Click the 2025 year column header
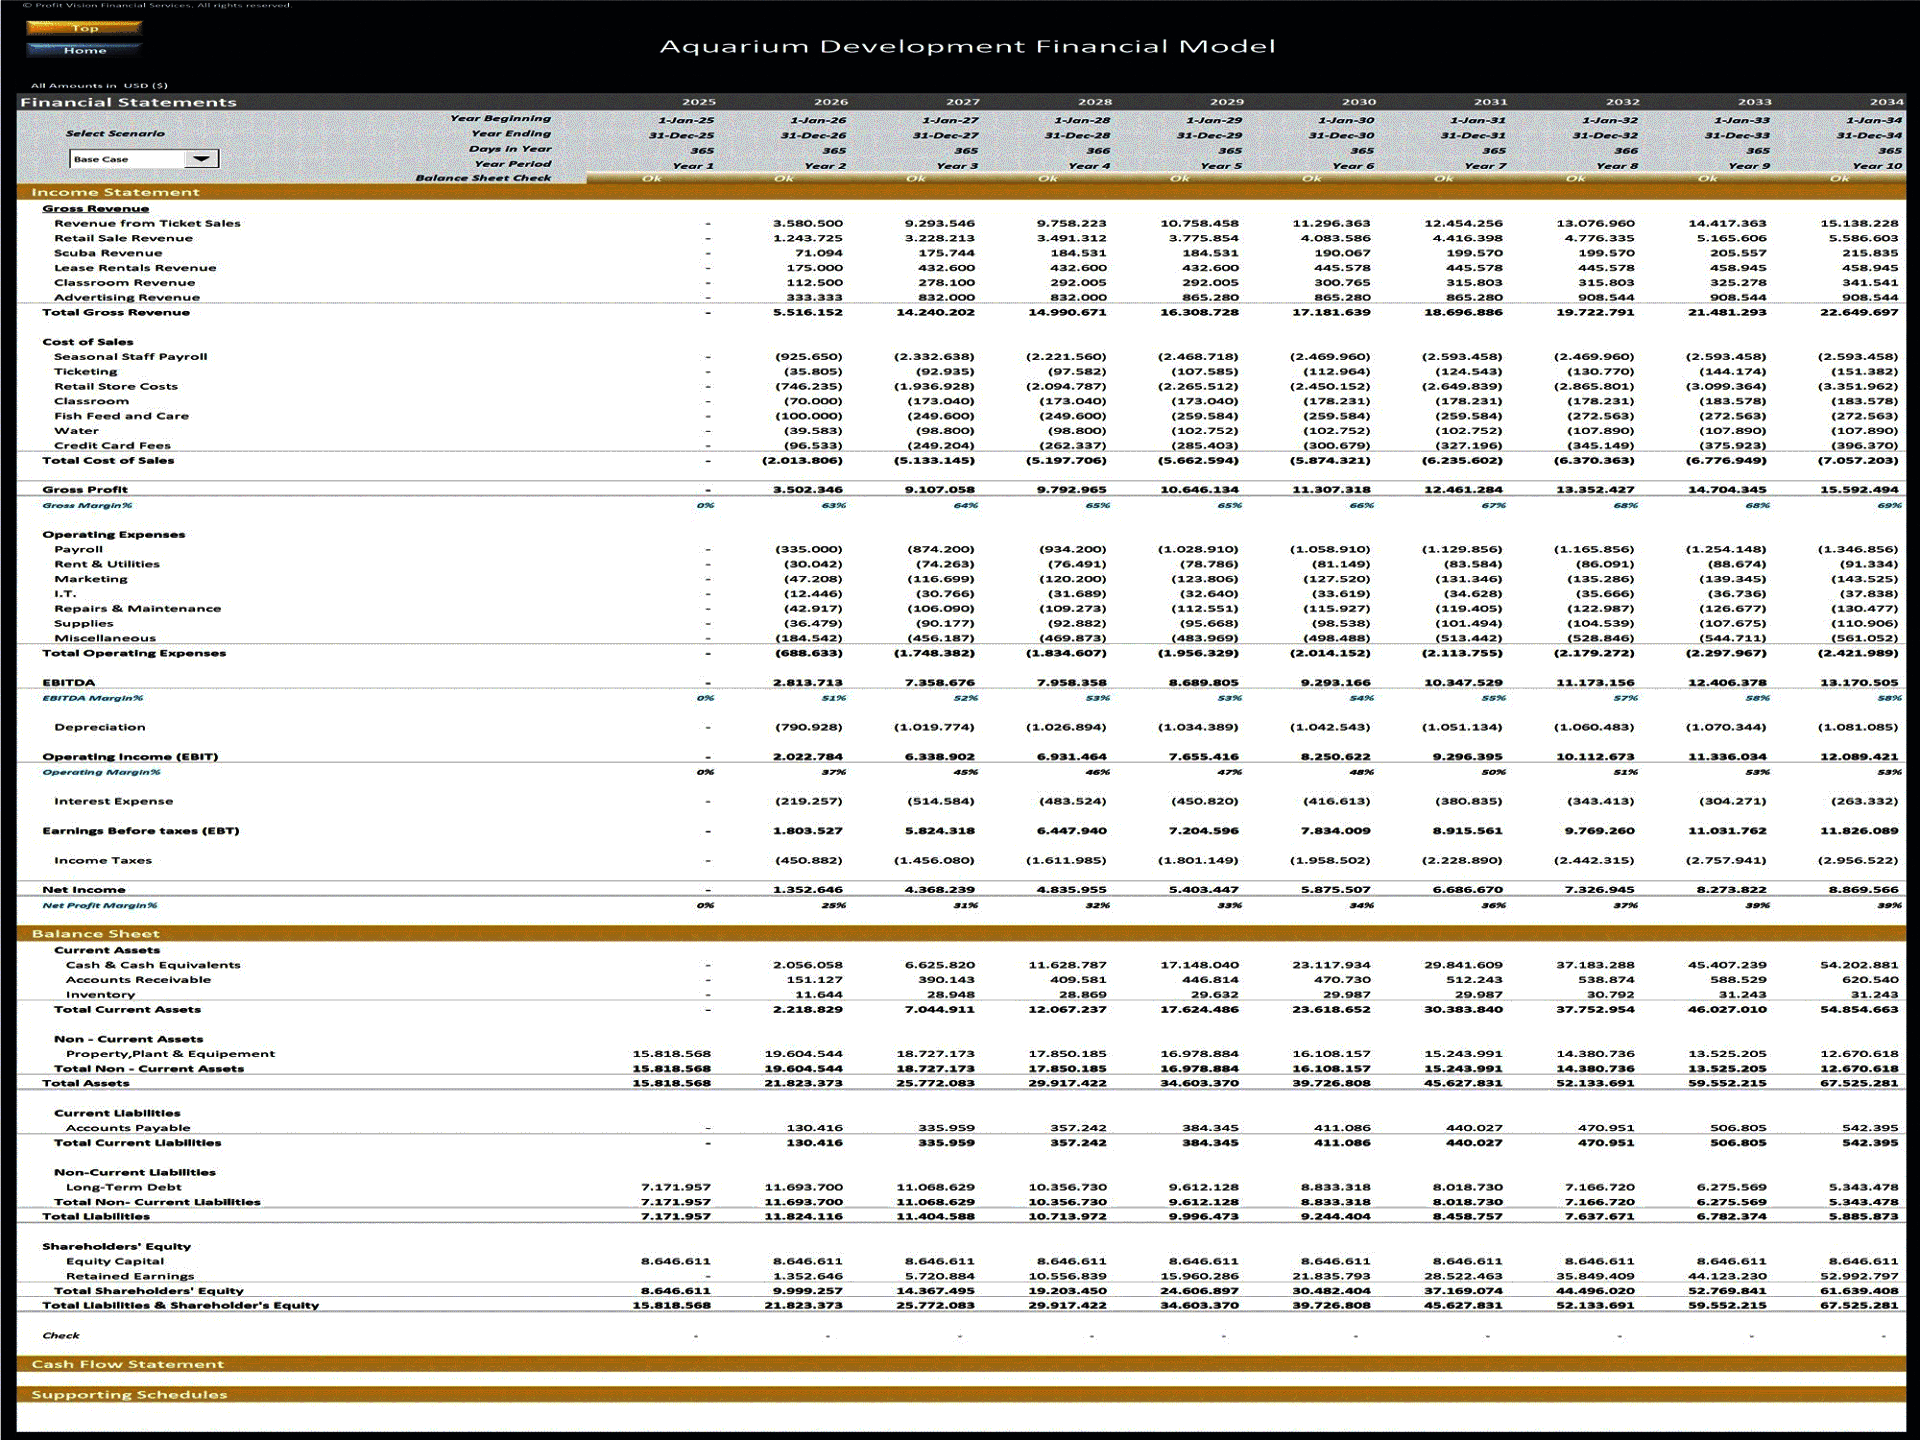Screen dimensions: 1920x1440 699,102
